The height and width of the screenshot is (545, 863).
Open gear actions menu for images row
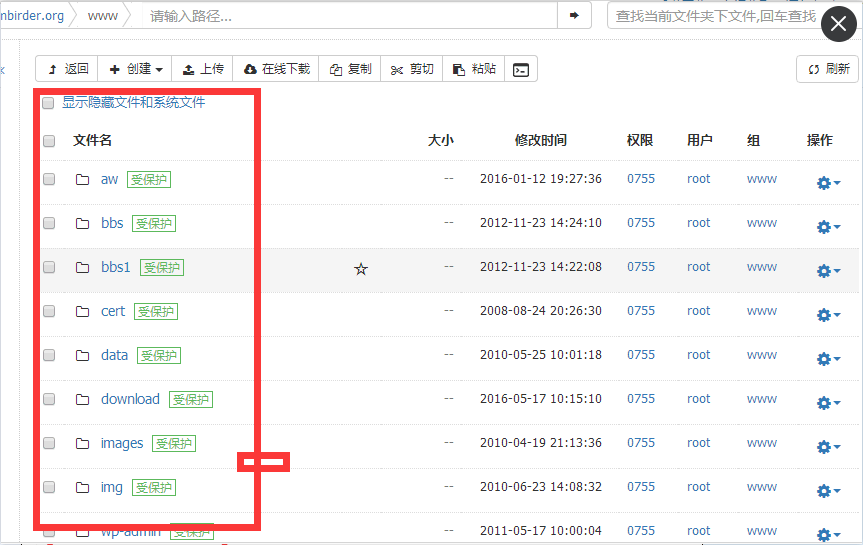click(x=828, y=447)
